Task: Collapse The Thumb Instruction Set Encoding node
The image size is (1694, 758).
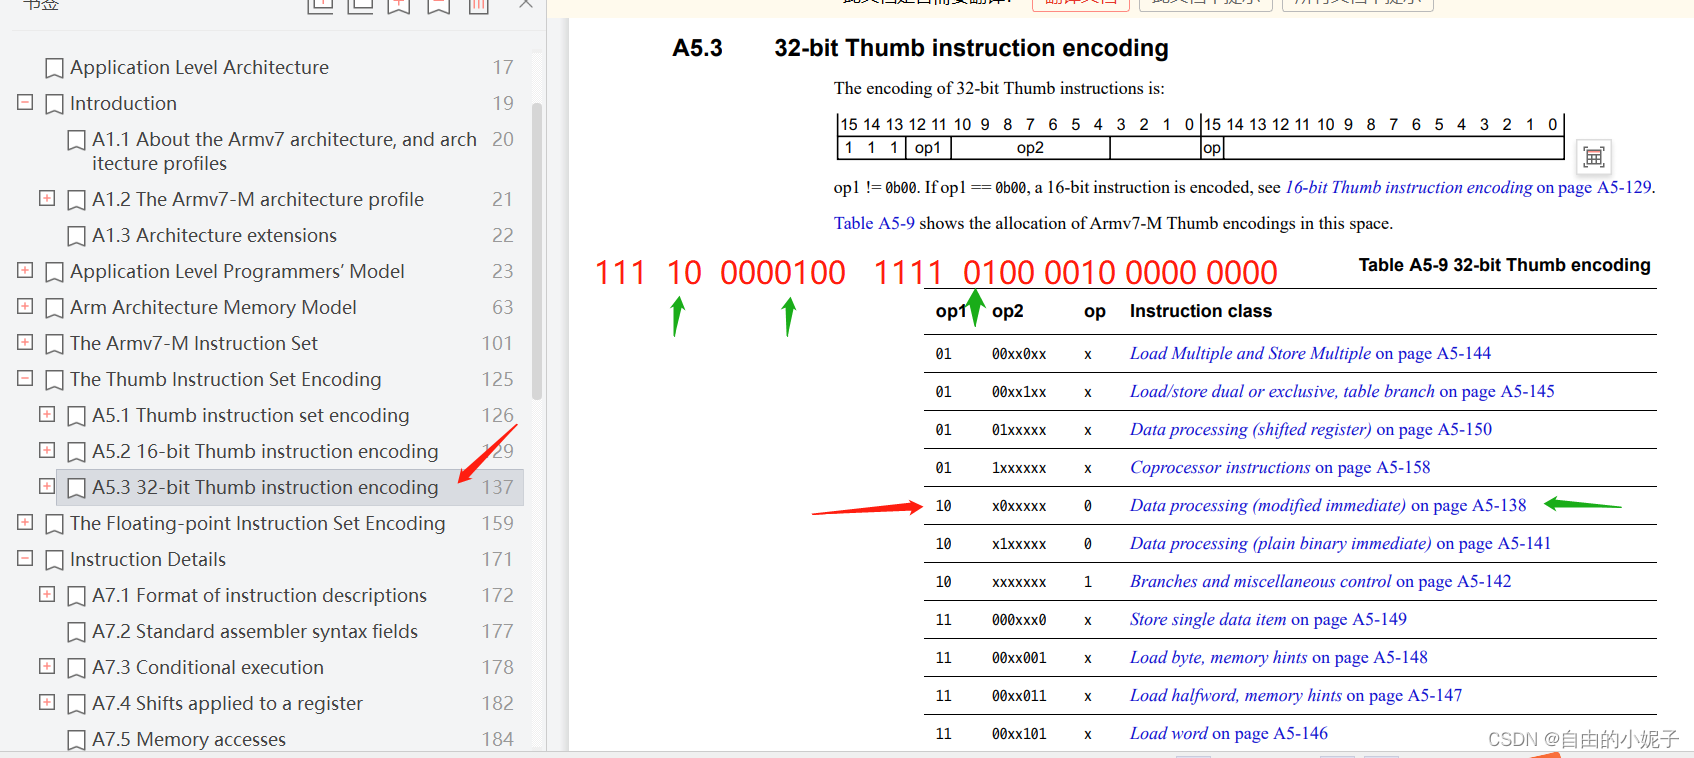Action: [25, 378]
